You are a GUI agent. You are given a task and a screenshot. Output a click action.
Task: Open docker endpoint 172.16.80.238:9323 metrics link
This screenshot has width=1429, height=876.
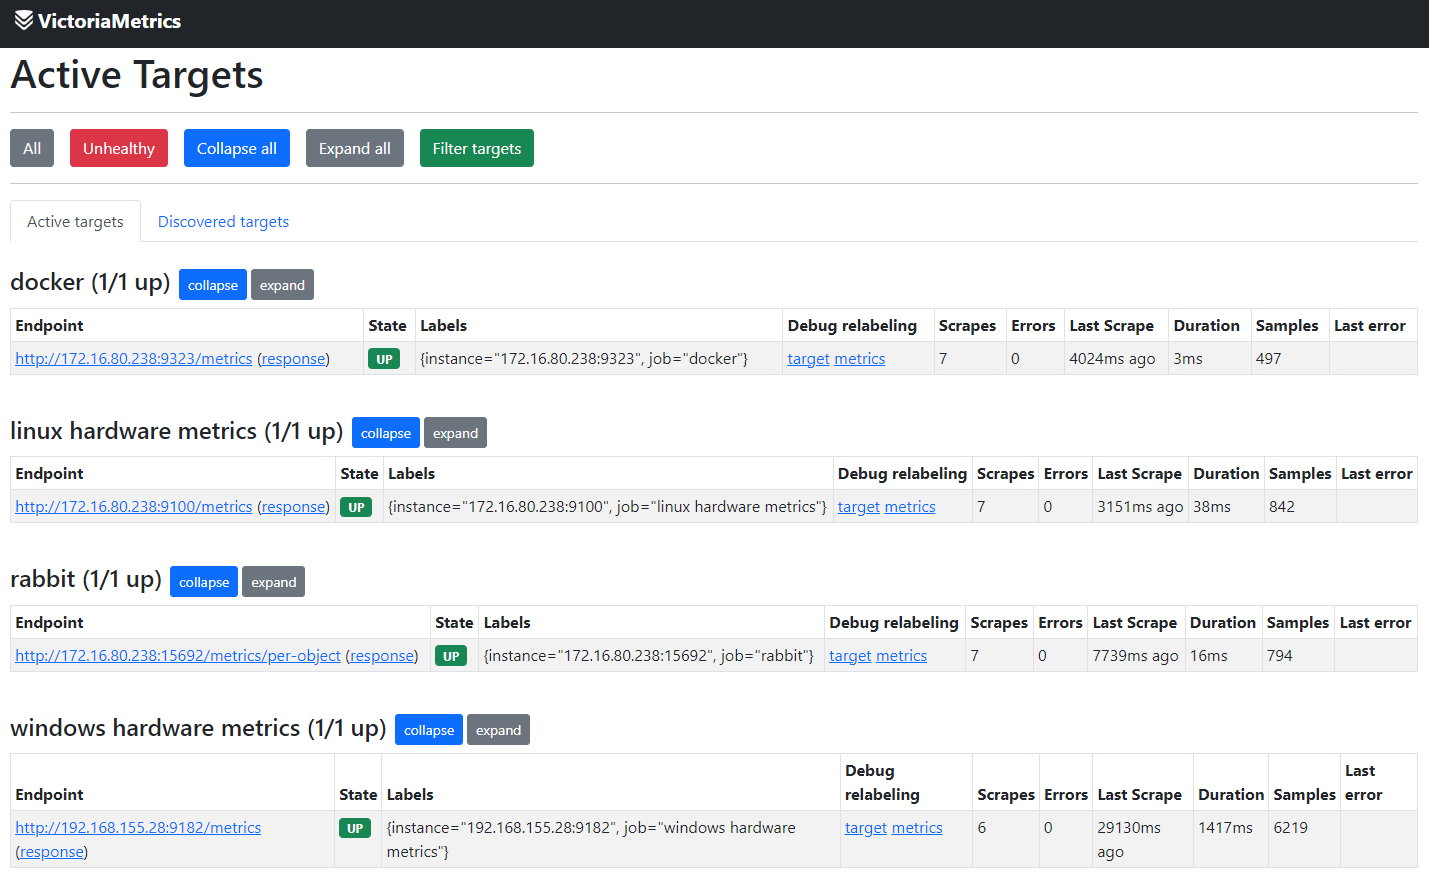[134, 359]
